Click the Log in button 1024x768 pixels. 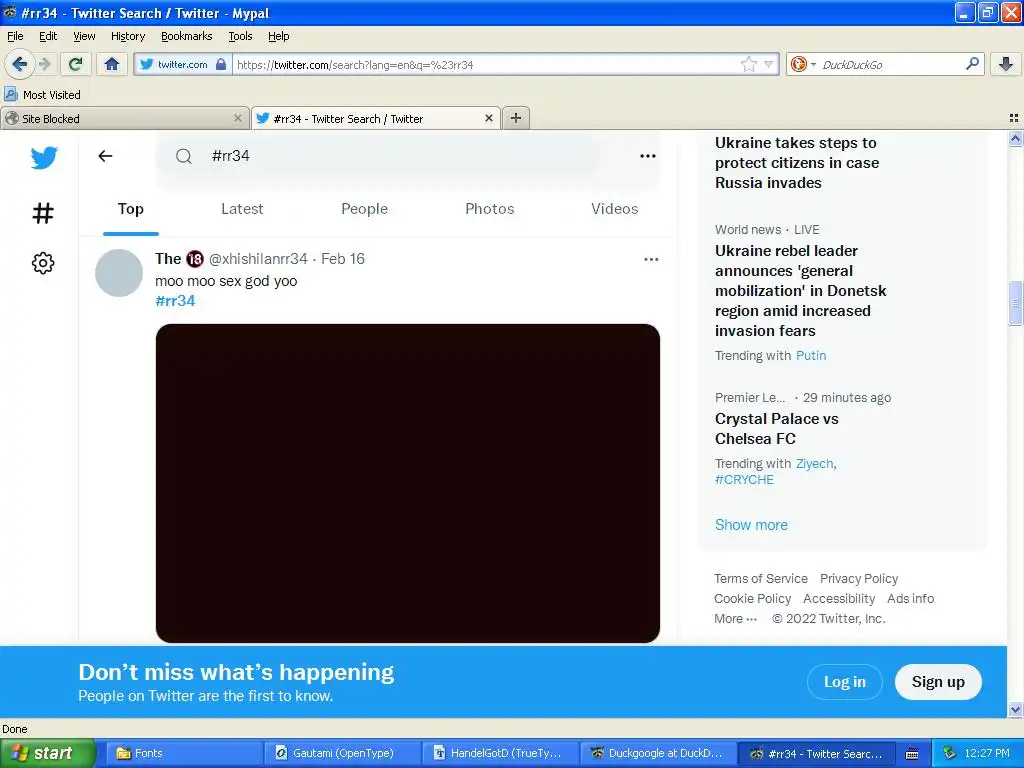pyautogui.click(x=844, y=682)
